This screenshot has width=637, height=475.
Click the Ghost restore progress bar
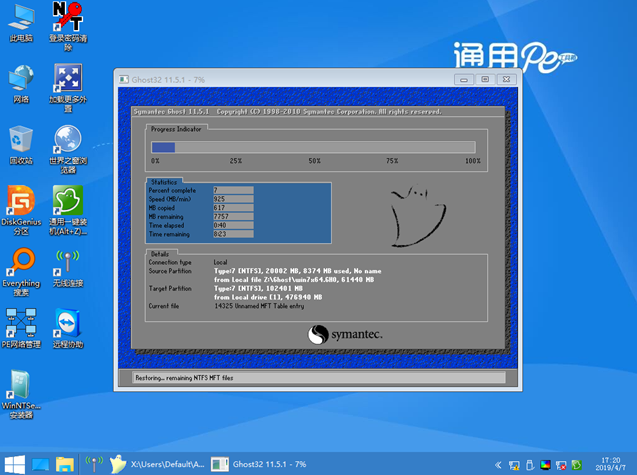pyautogui.click(x=313, y=147)
